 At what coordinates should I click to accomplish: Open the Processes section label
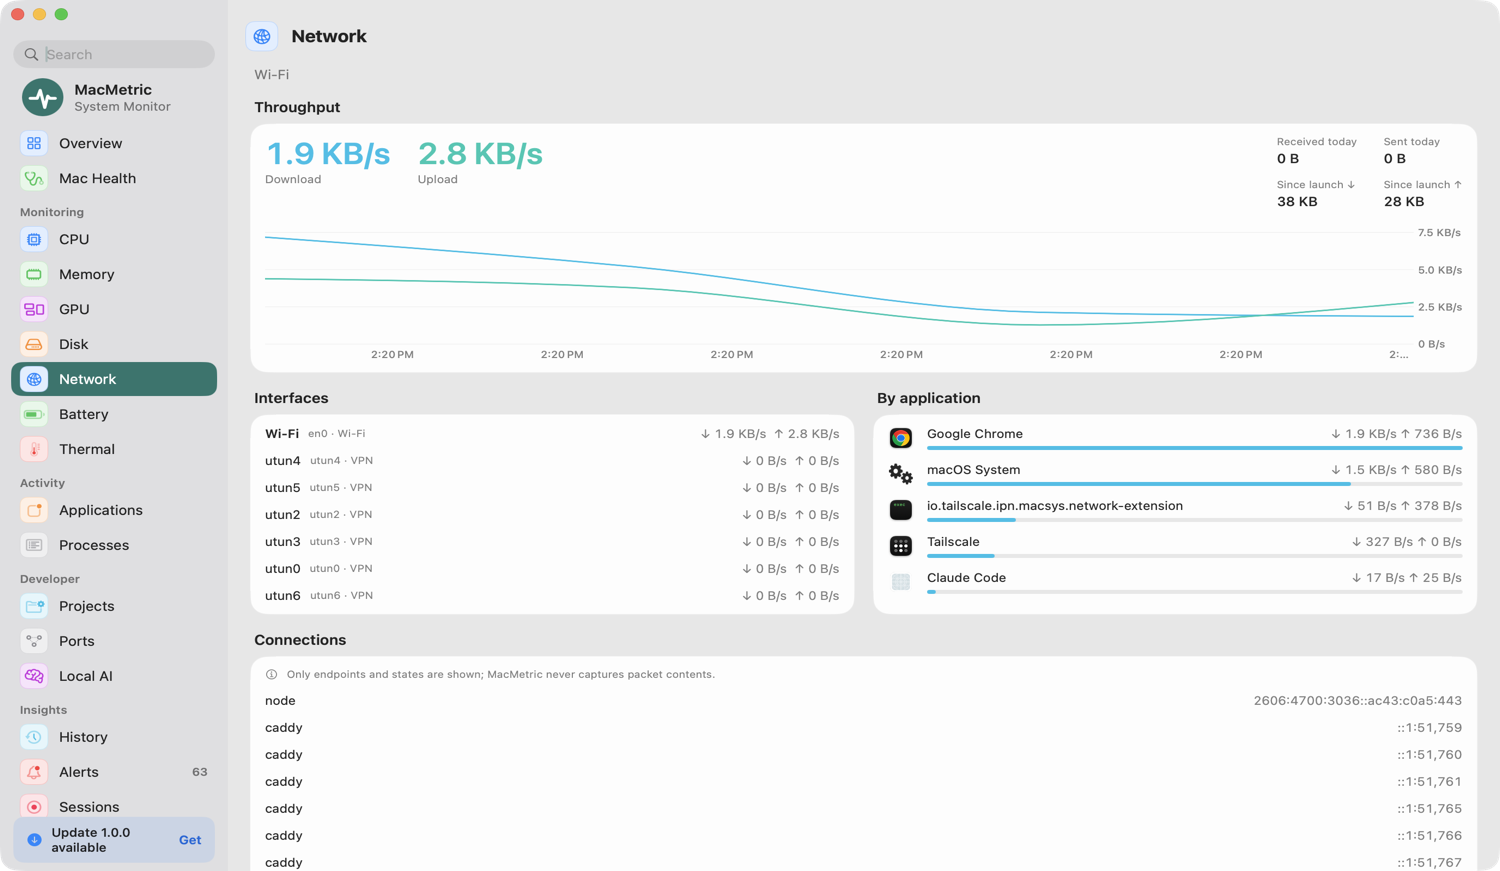click(94, 545)
